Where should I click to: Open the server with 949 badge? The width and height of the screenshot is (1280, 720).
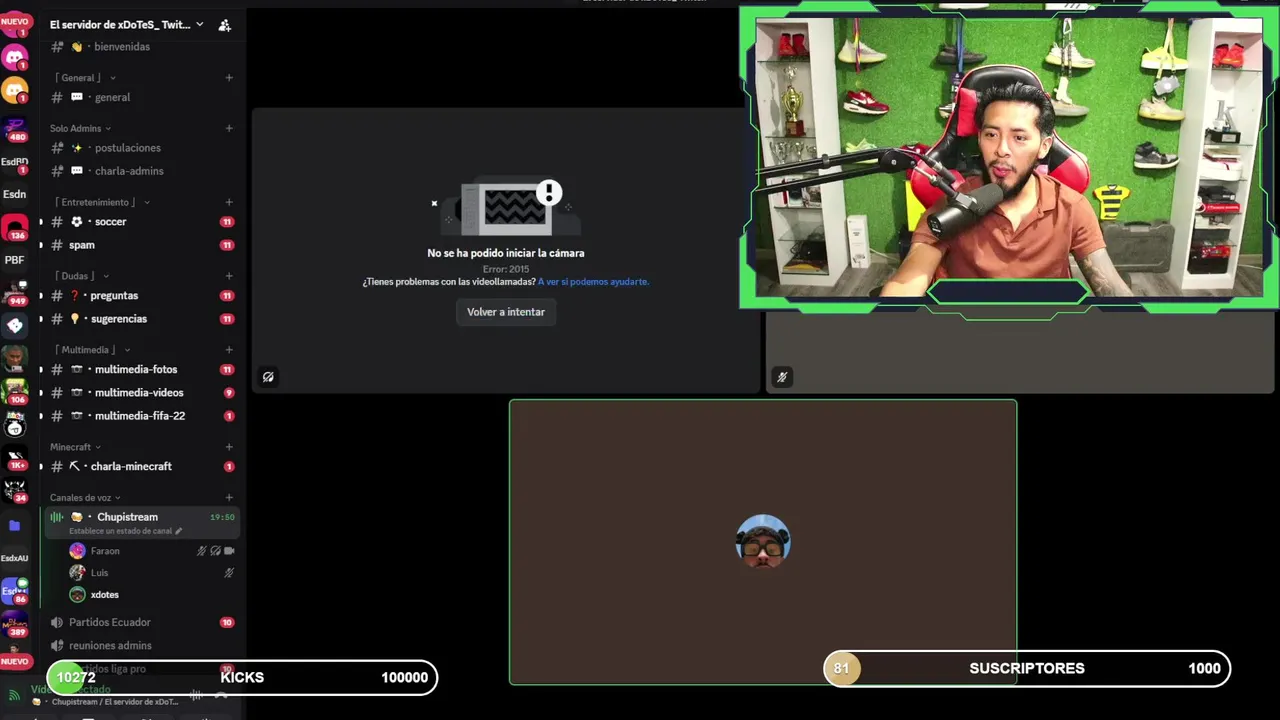[x=15, y=293]
